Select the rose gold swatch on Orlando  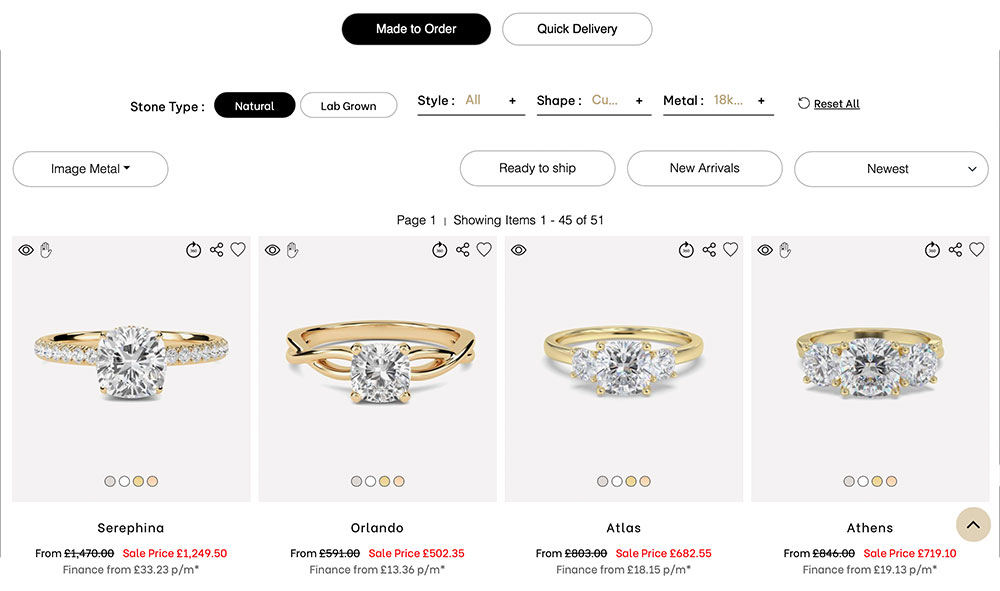tap(399, 481)
